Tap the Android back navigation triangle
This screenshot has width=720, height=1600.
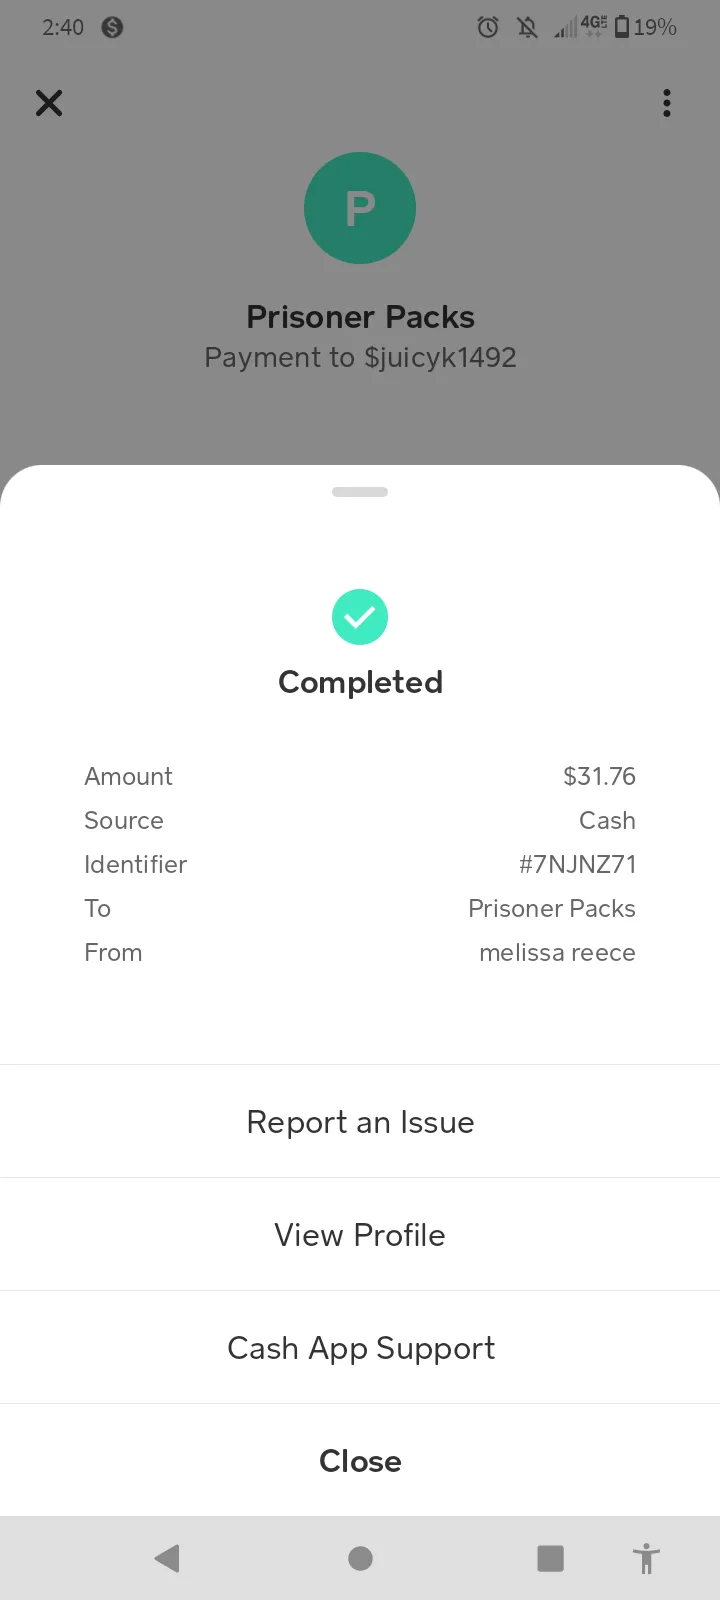(x=167, y=1558)
